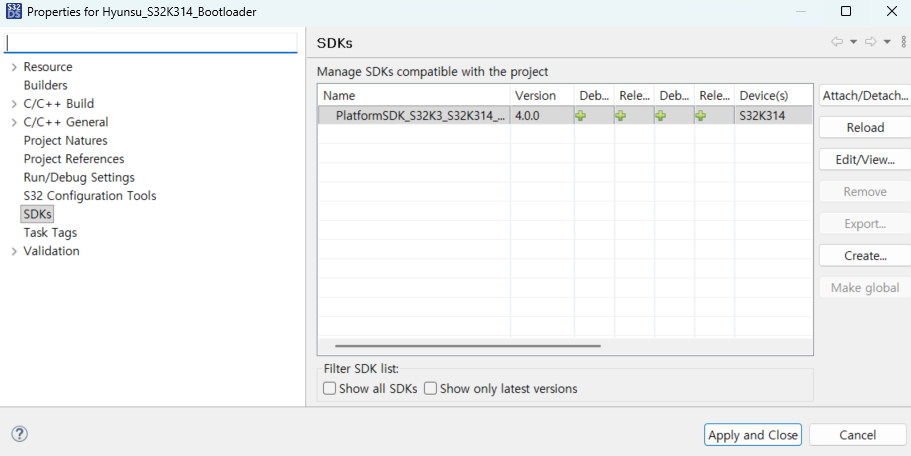Click the back navigation arrow icon
The height and width of the screenshot is (456, 911).
pos(837,42)
